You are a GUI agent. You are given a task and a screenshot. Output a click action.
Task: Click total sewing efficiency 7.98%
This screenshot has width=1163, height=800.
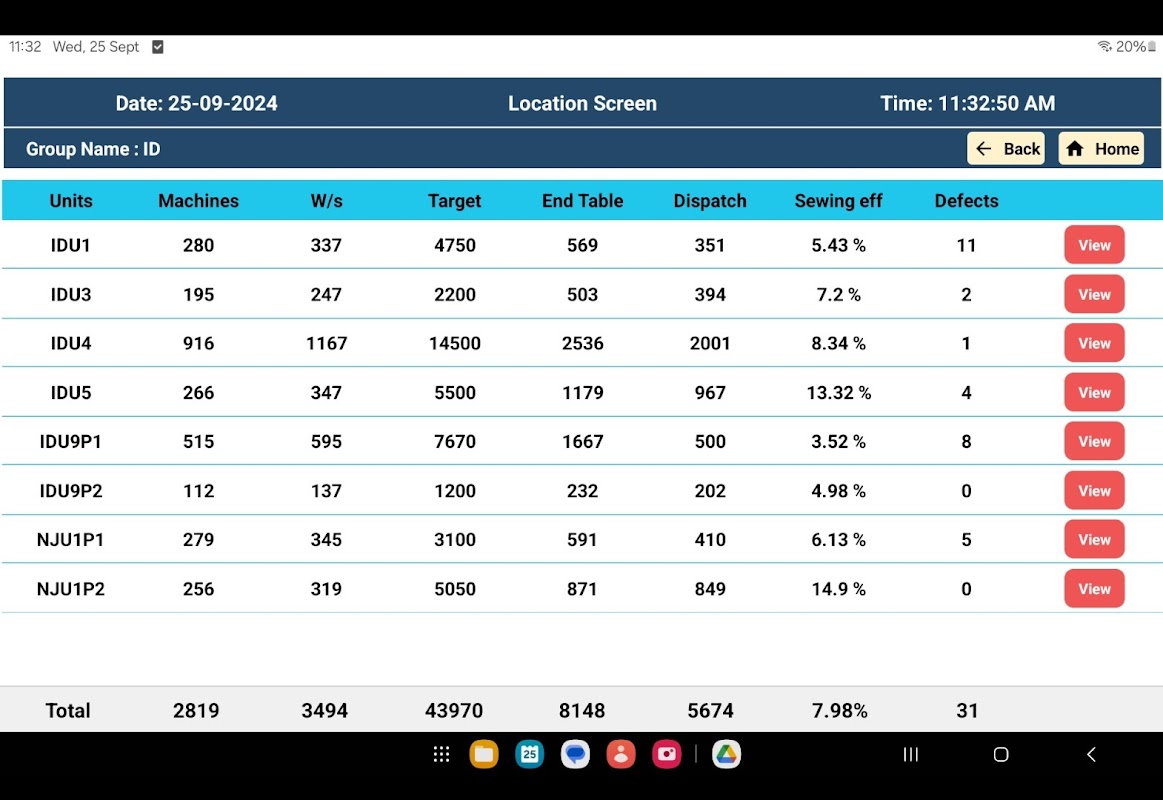tap(839, 710)
